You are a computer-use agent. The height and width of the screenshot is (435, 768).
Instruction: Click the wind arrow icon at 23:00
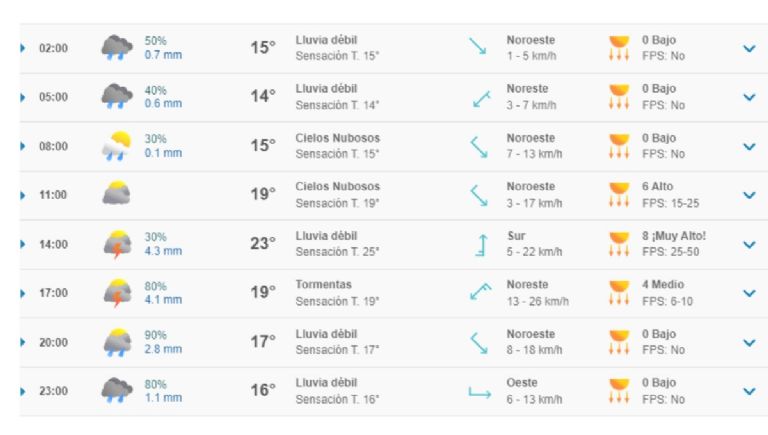click(x=479, y=391)
